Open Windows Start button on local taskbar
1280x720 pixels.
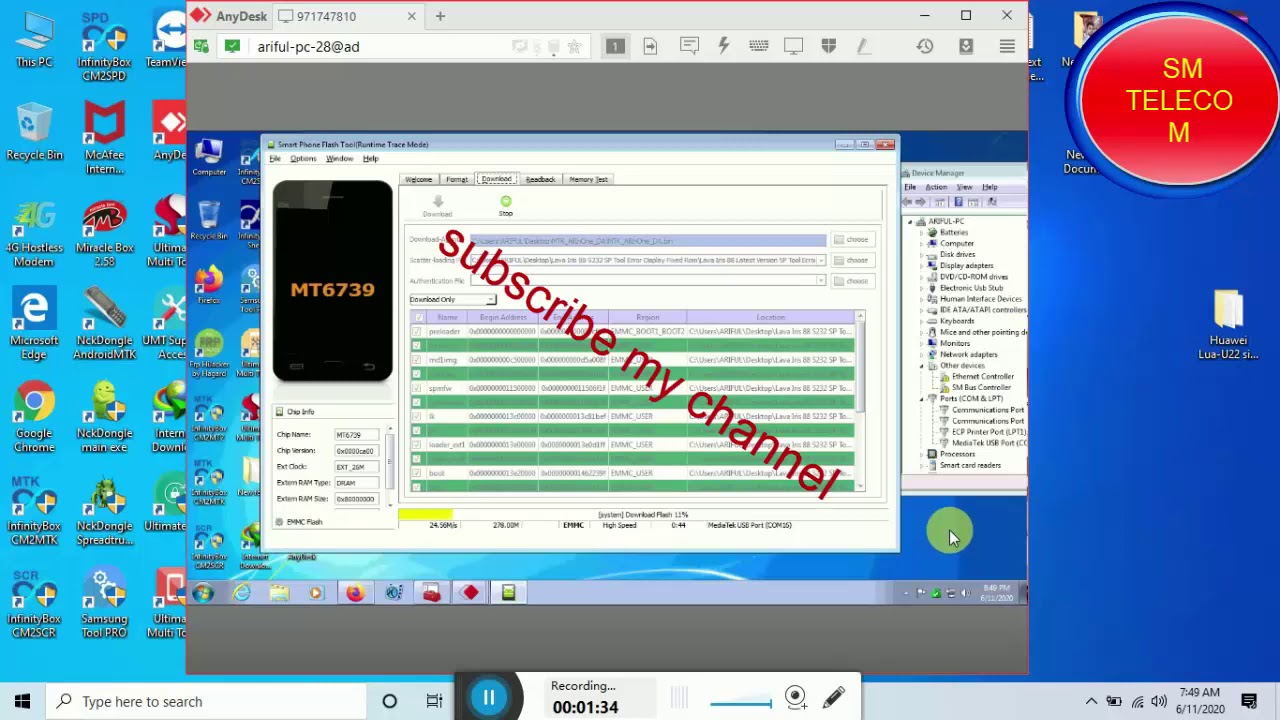point(23,701)
